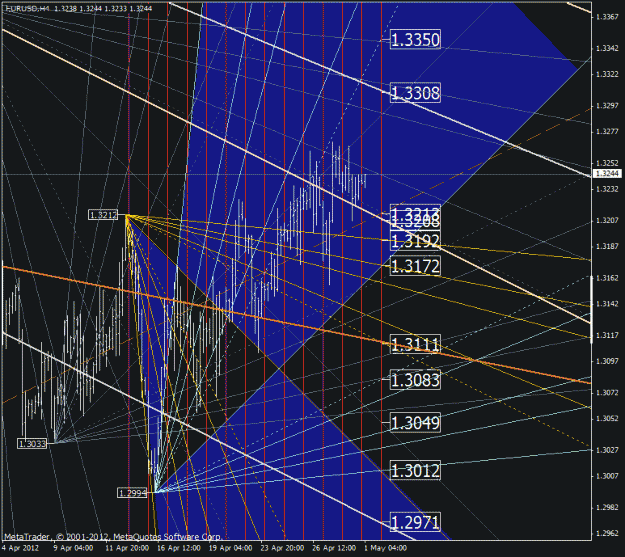Click the 1 May 04:00 time axis label
Screen dimensions: 625x557
385,548
